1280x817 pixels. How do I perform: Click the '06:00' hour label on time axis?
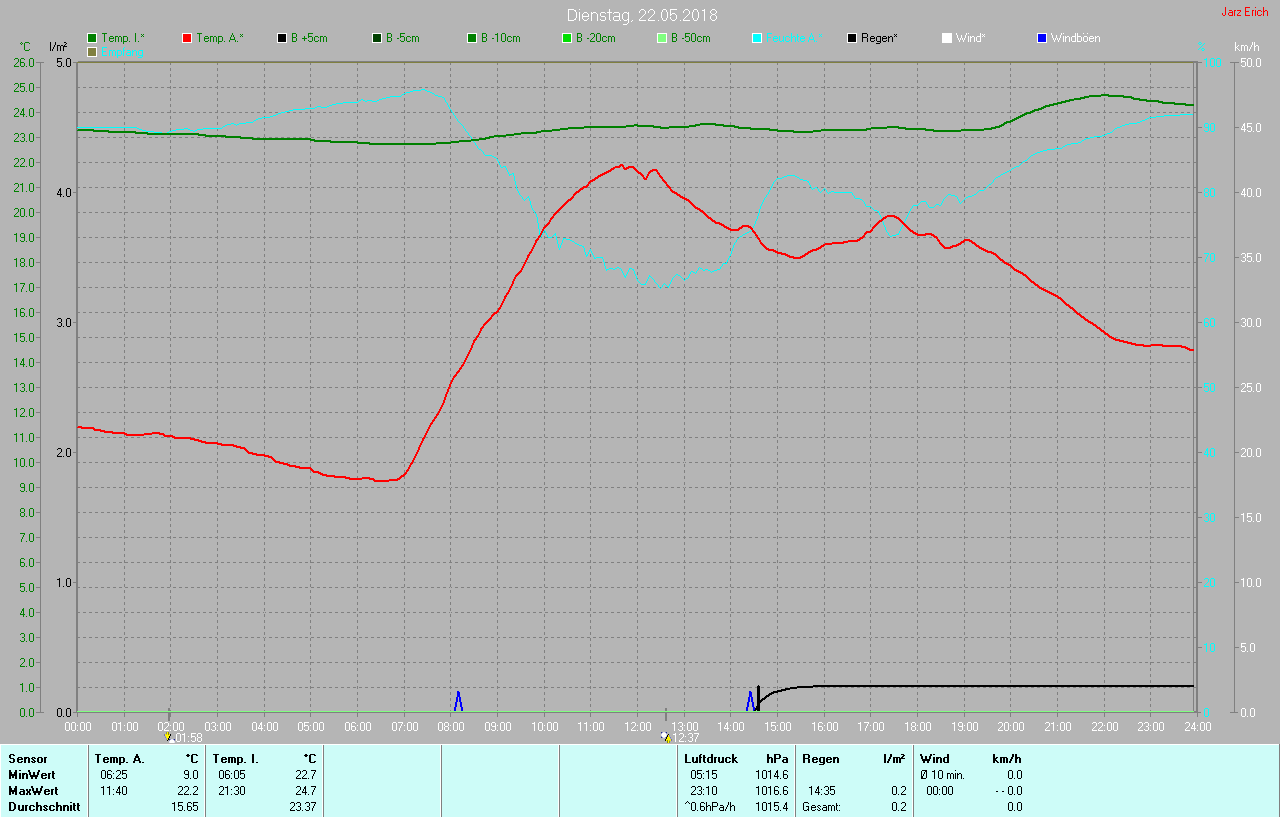358,726
